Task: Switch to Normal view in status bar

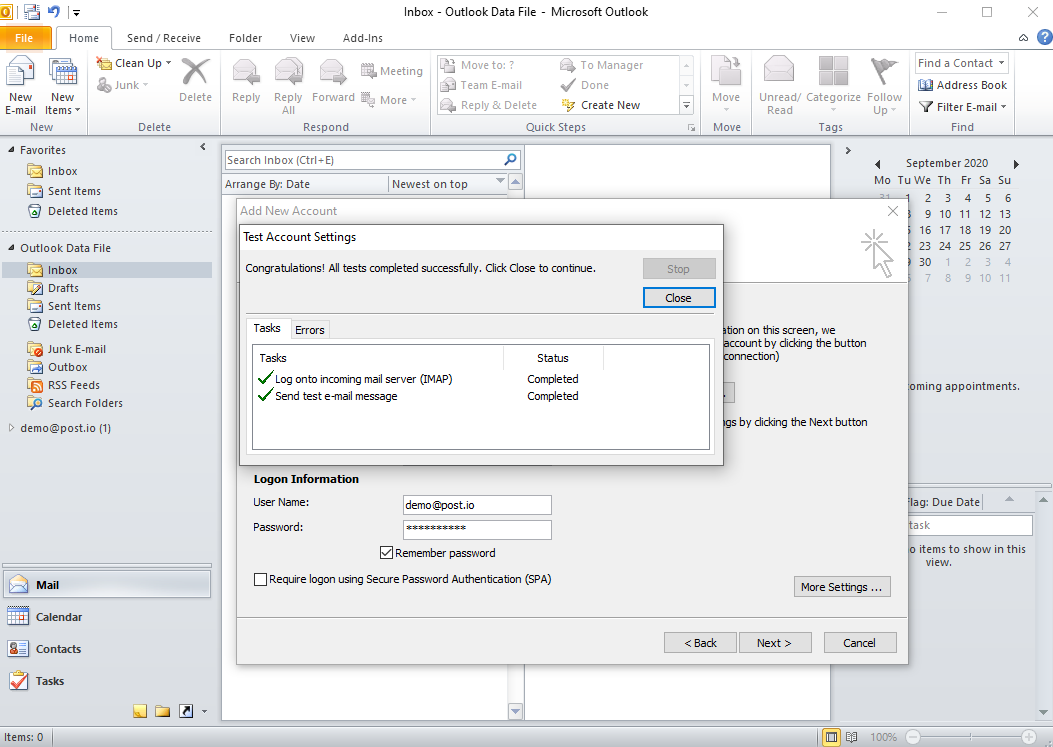Action: [831, 737]
